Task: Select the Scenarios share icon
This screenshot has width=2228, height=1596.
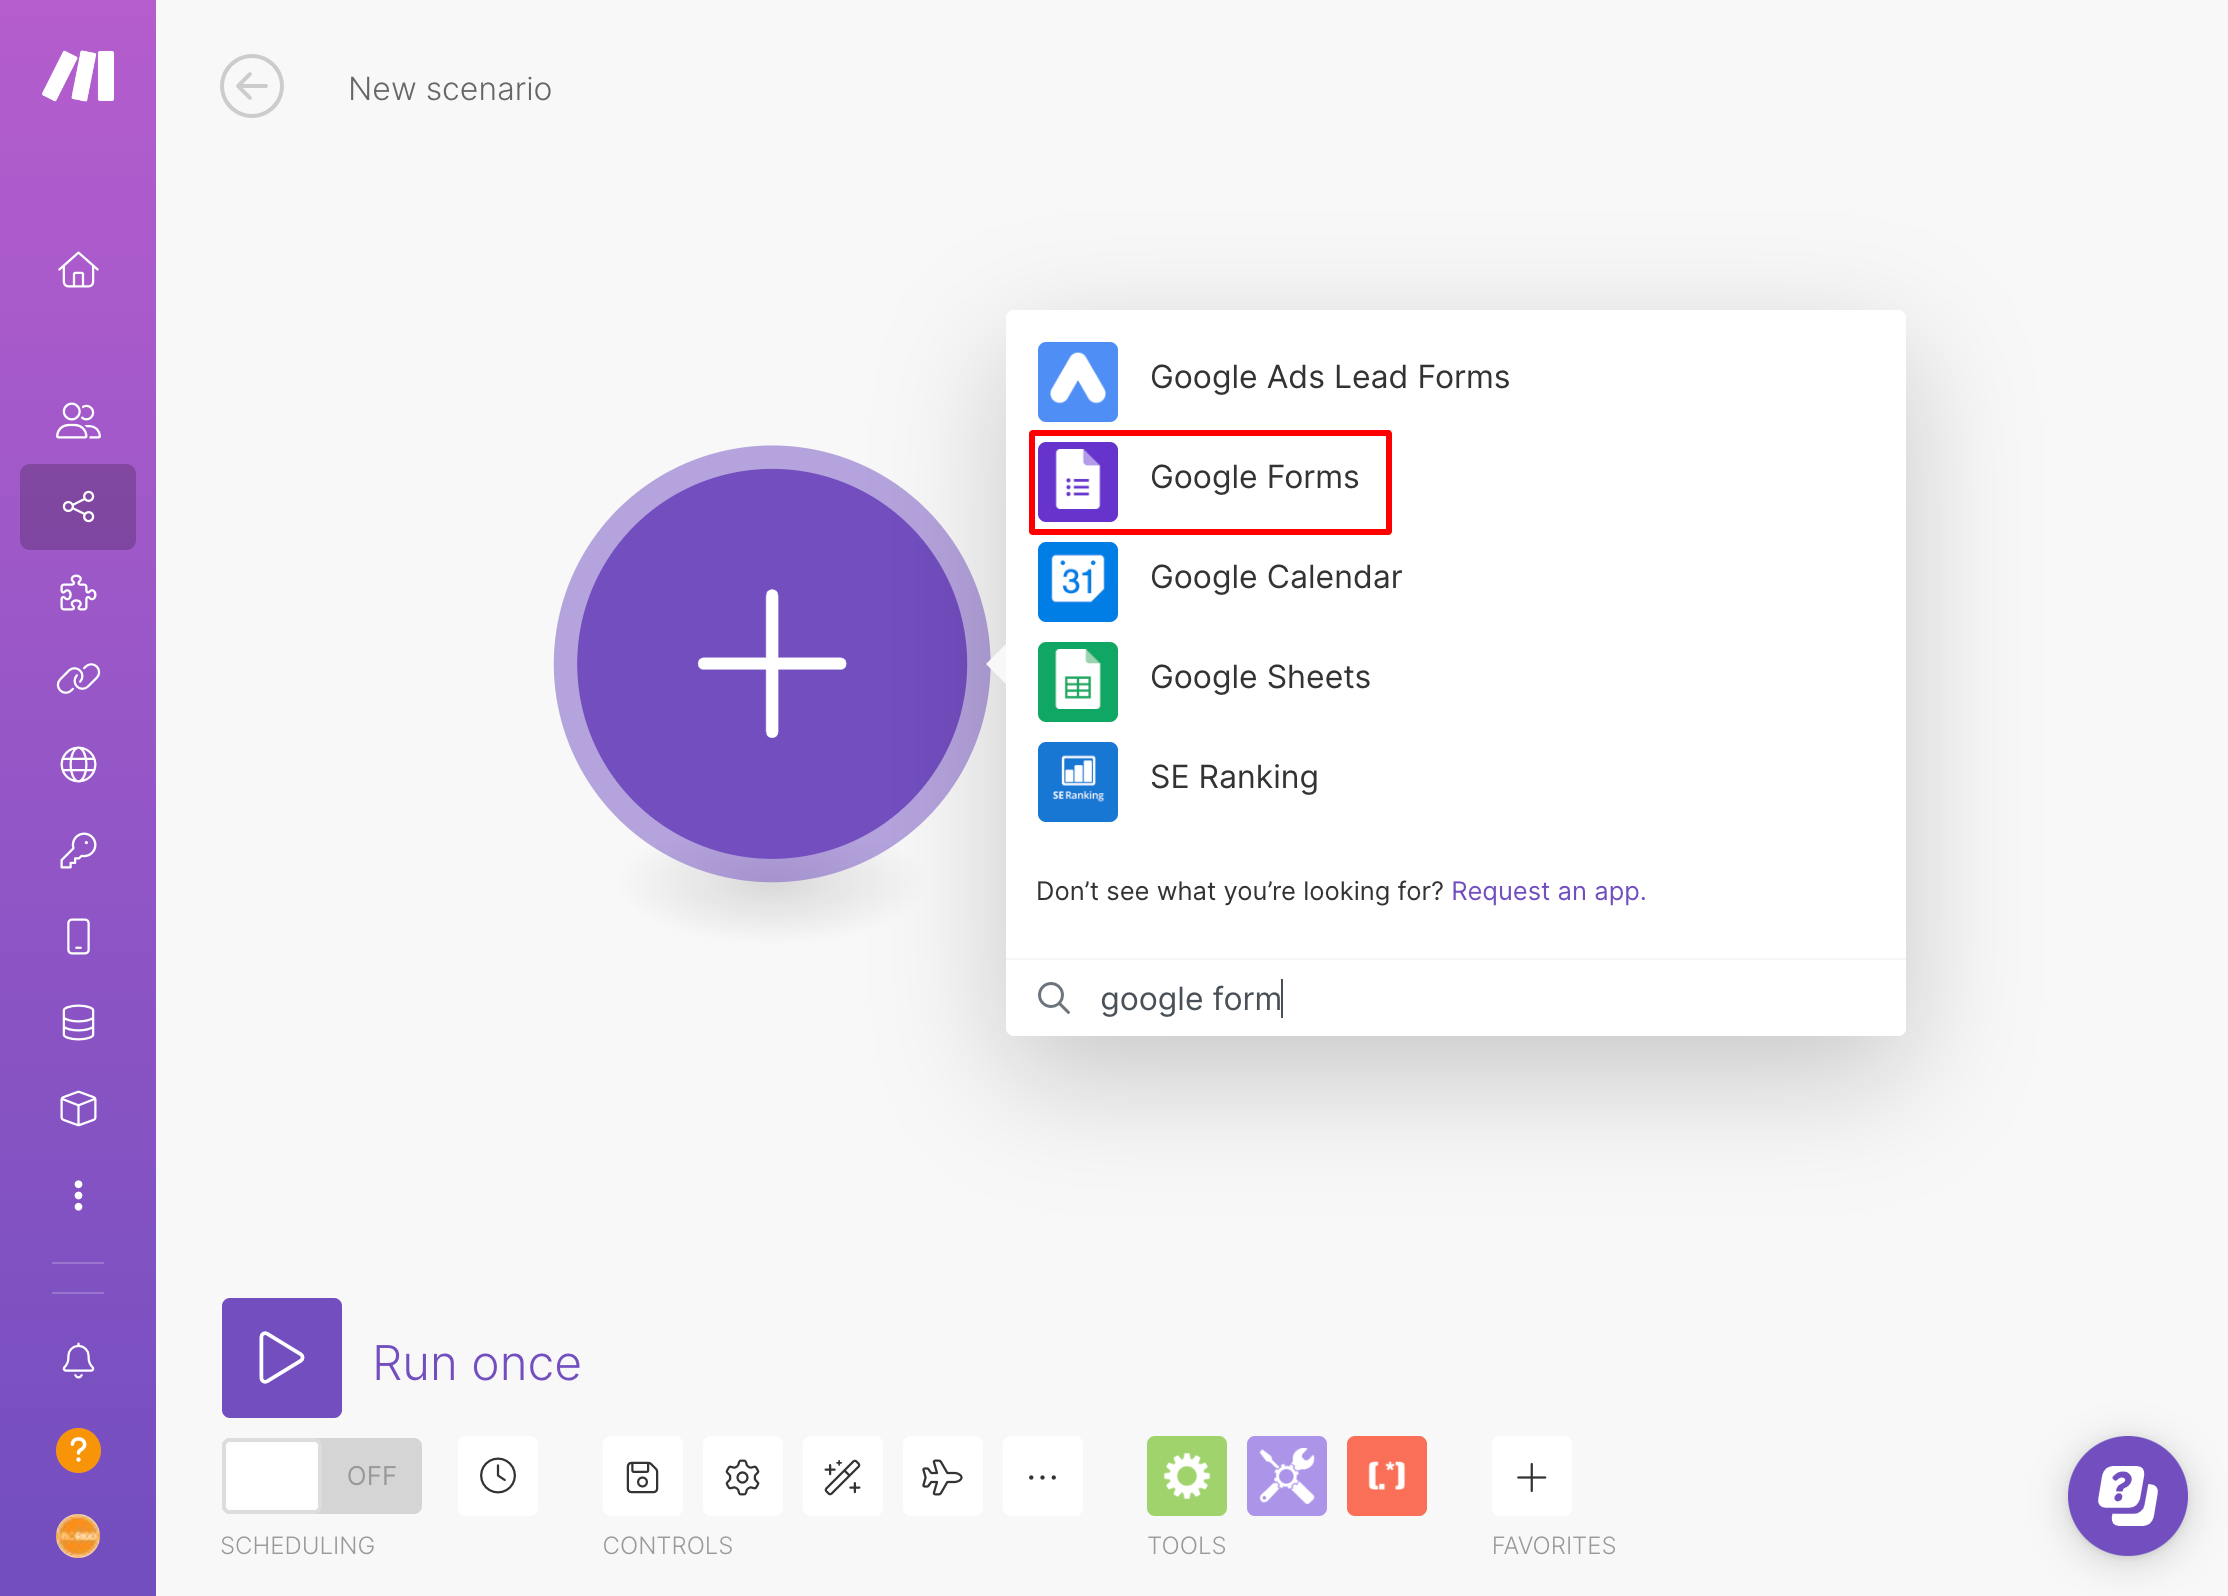Action: pyautogui.click(x=78, y=507)
